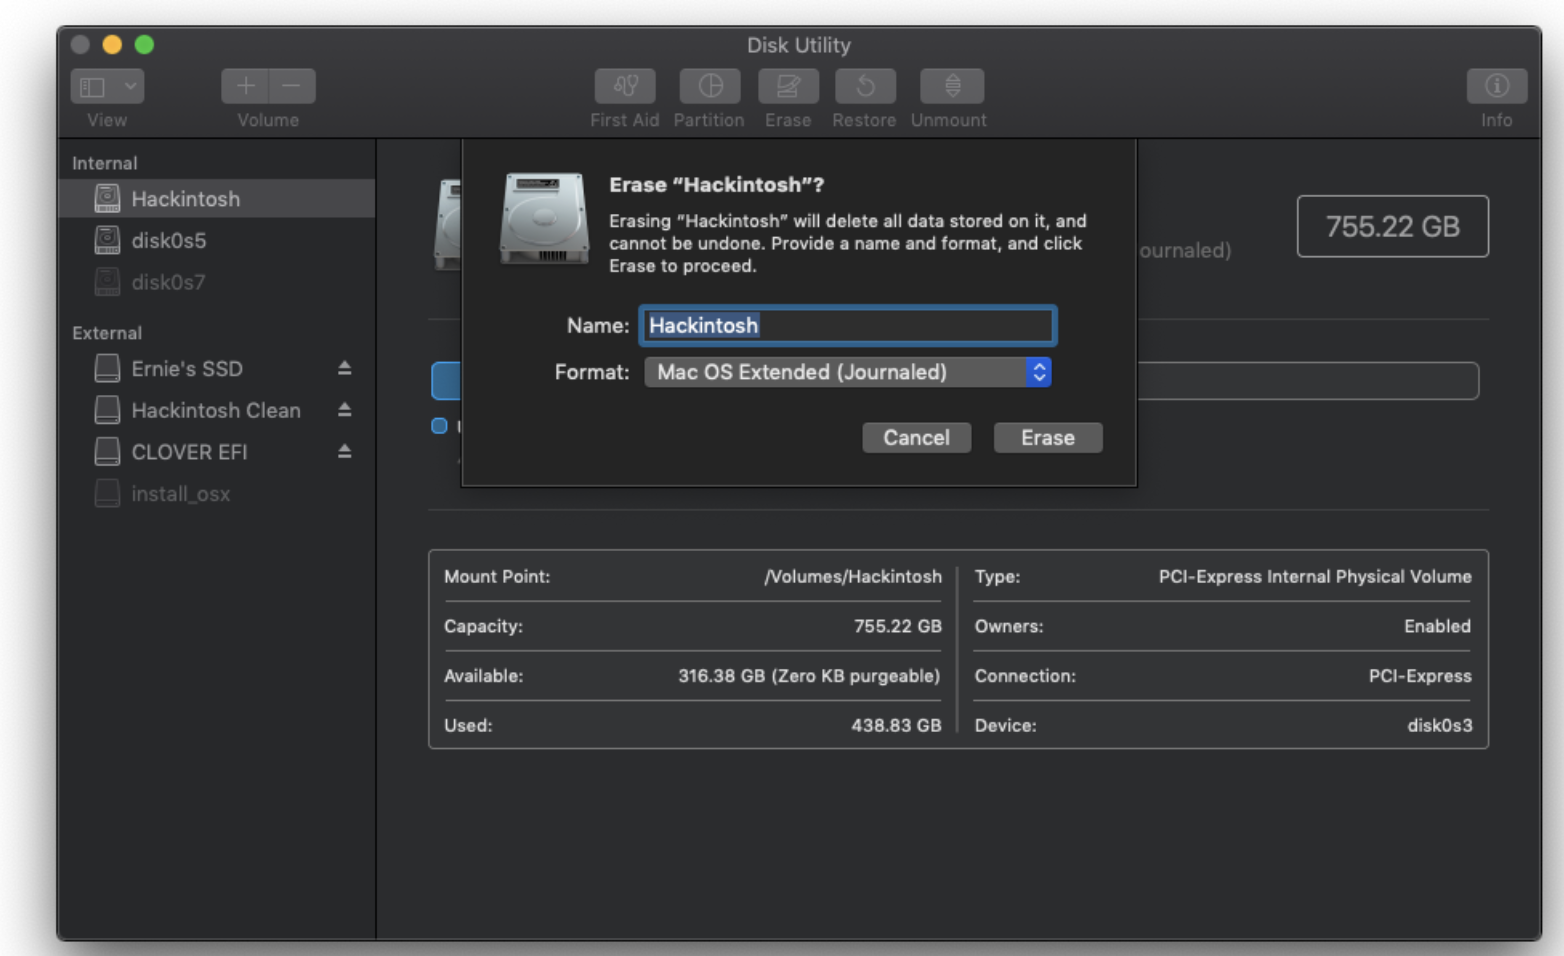Click the green zoom window button

click(x=144, y=44)
